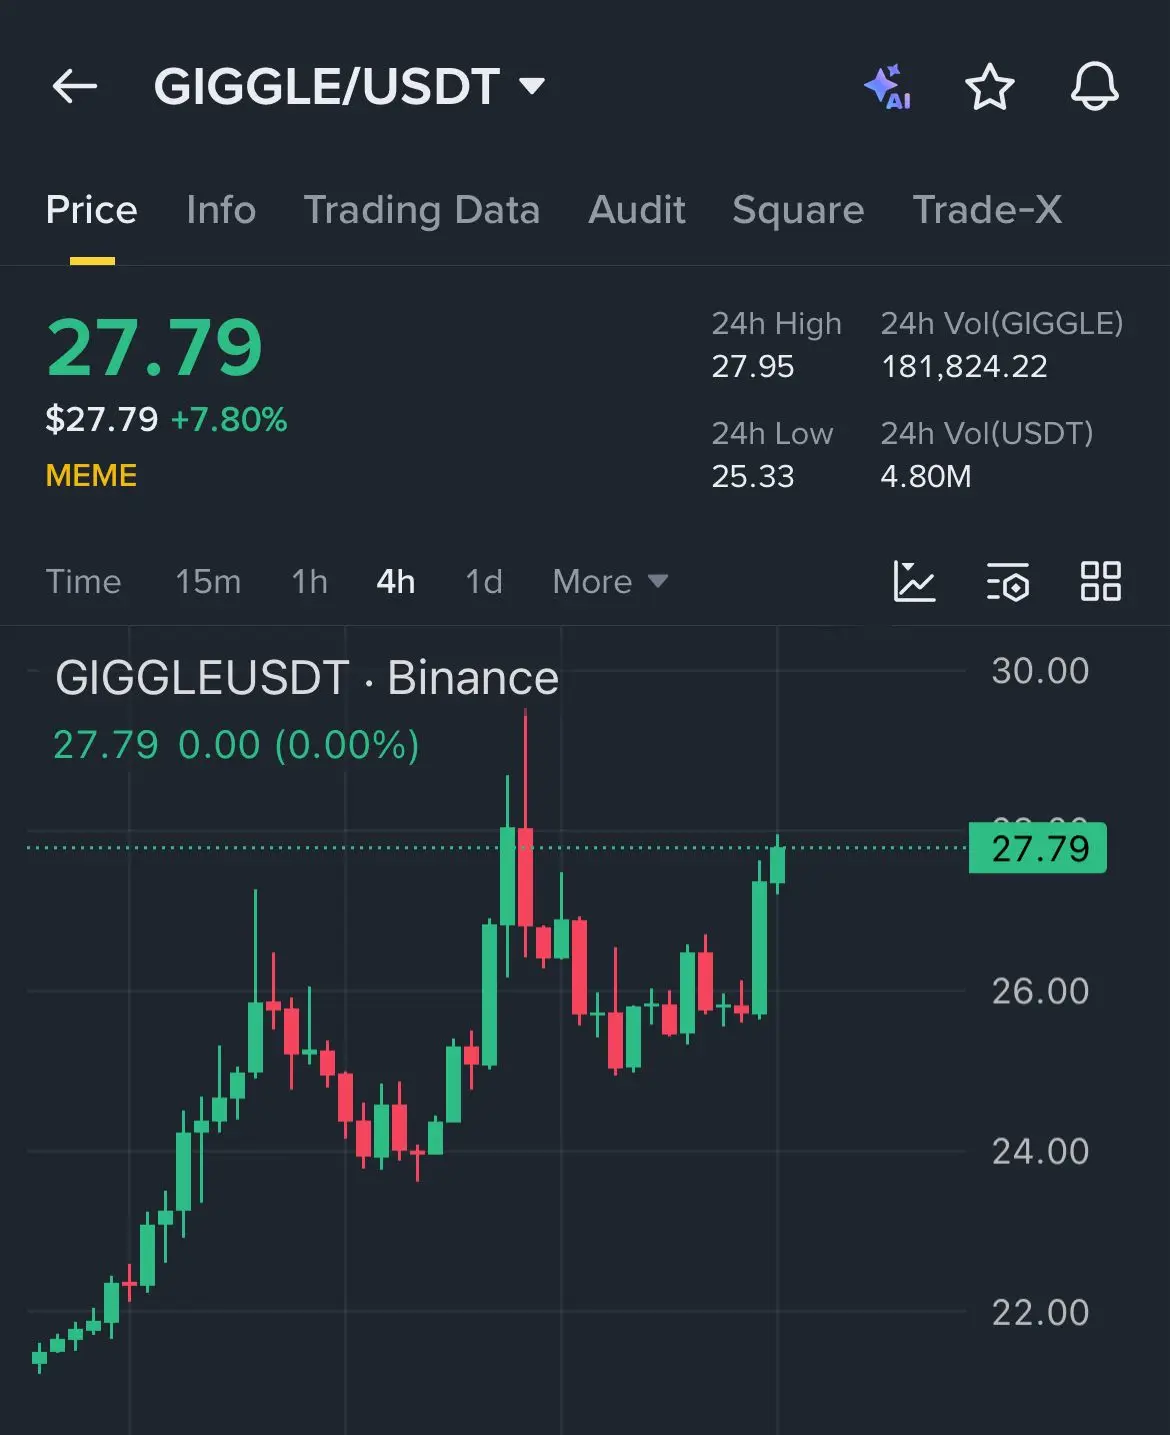Open price alerts bell icon
This screenshot has width=1170, height=1435.
coord(1095,87)
